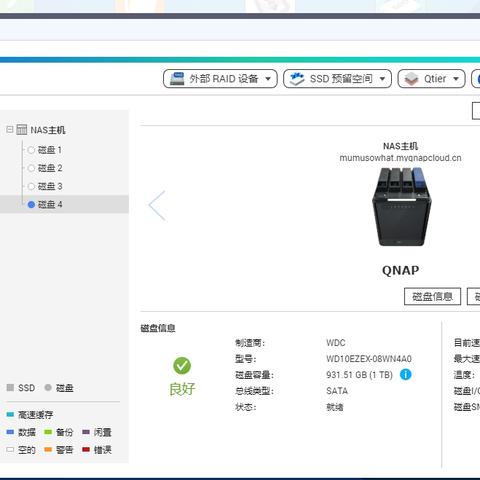The width and height of the screenshot is (480, 480).
Task: Click the external RAID device drive icon
Action: pyautogui.click(x=177, y=79)
